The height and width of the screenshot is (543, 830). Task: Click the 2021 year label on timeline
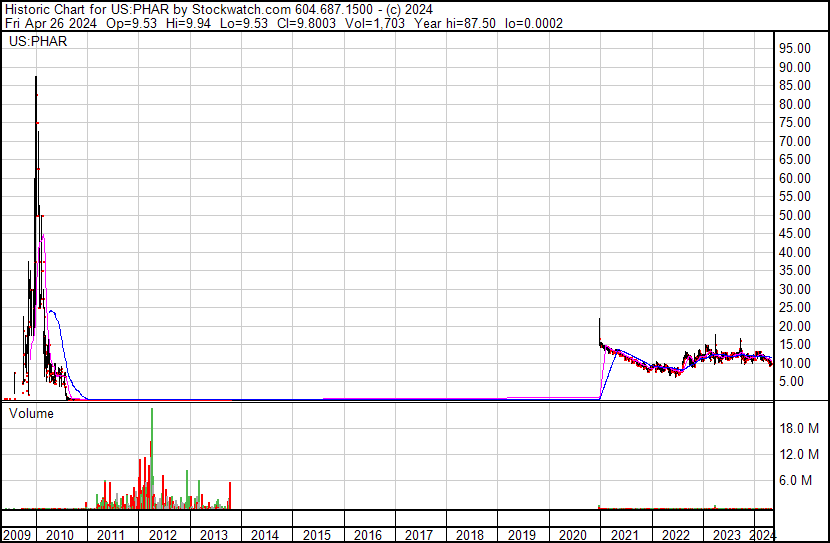(x=624, y=535)
